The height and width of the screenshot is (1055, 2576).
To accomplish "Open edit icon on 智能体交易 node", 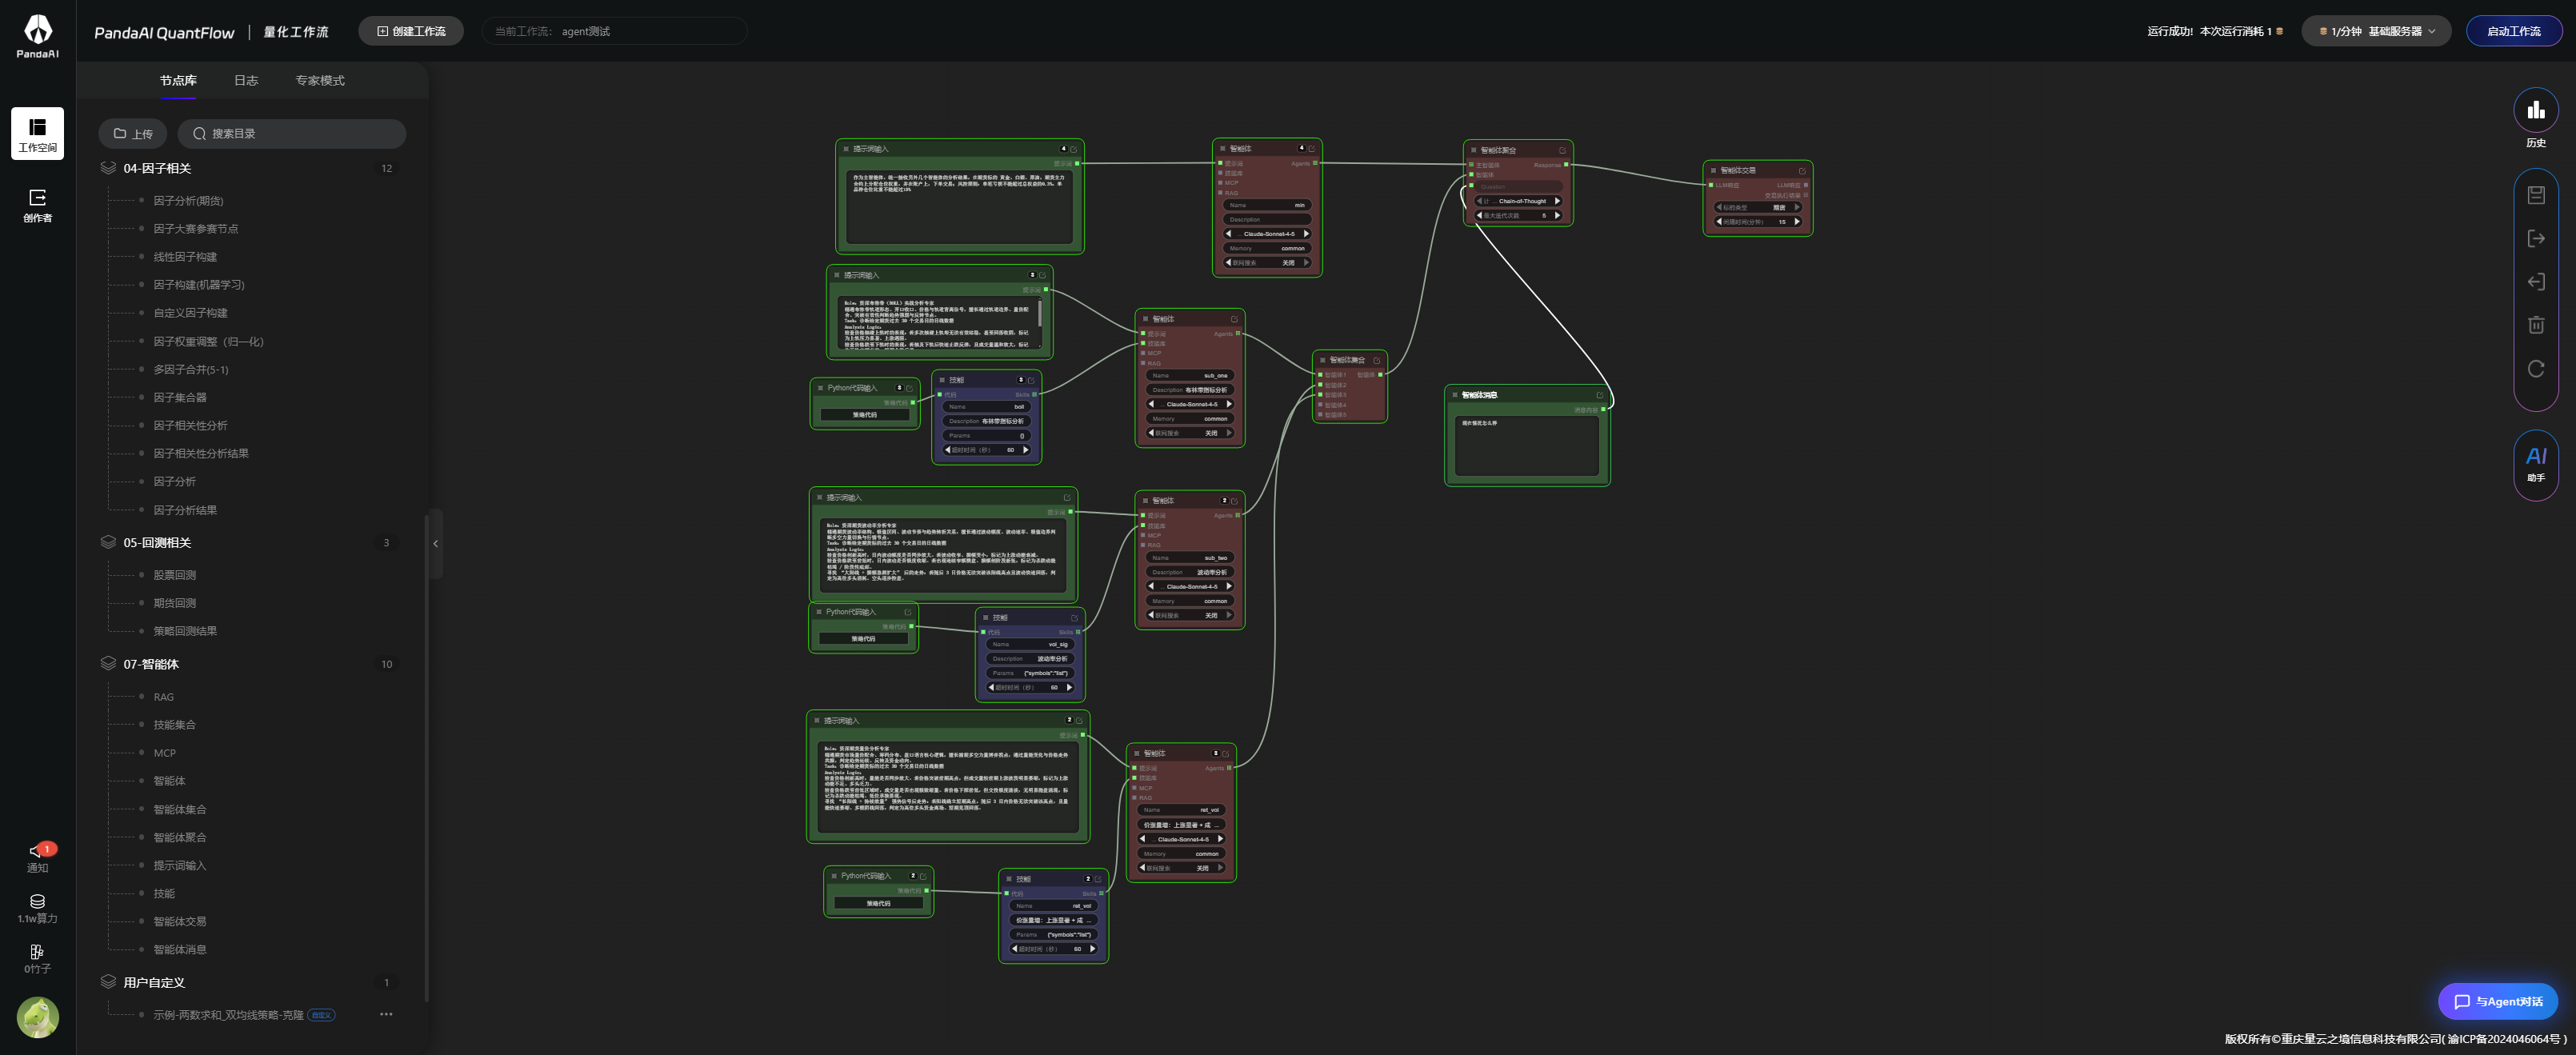I will coord(1802,171).
